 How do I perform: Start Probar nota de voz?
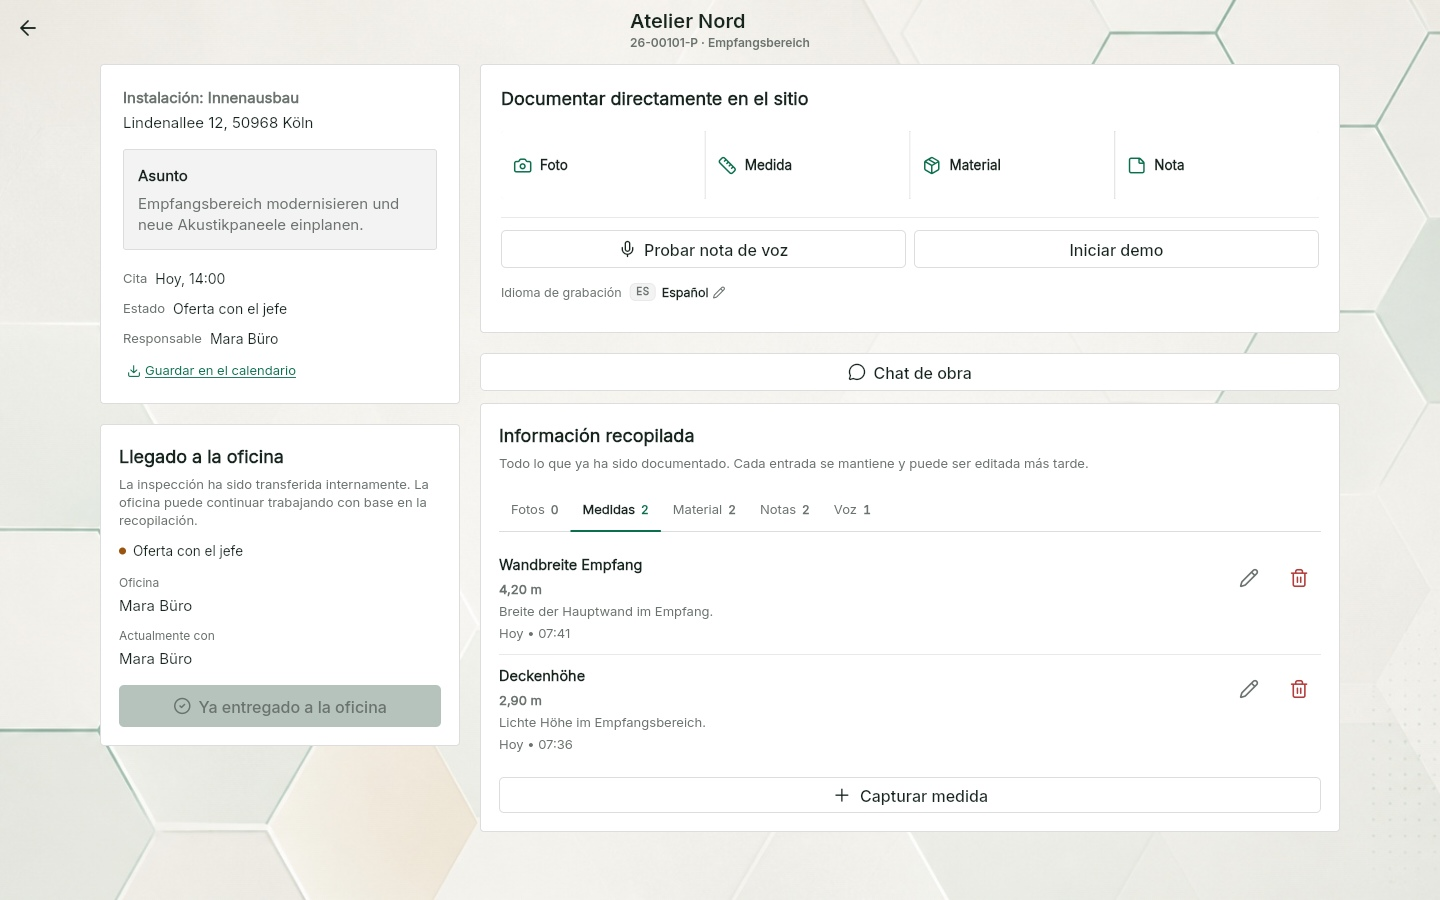pos(703,249)
